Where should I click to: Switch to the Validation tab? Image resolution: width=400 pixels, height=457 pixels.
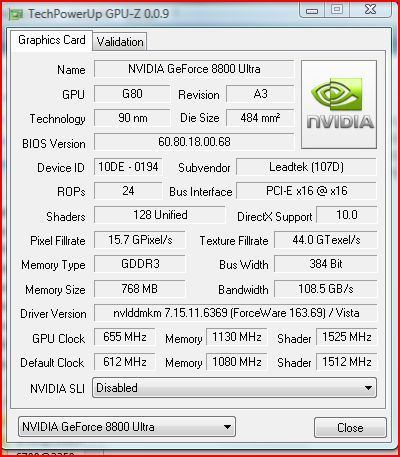[x=120, y=42]
